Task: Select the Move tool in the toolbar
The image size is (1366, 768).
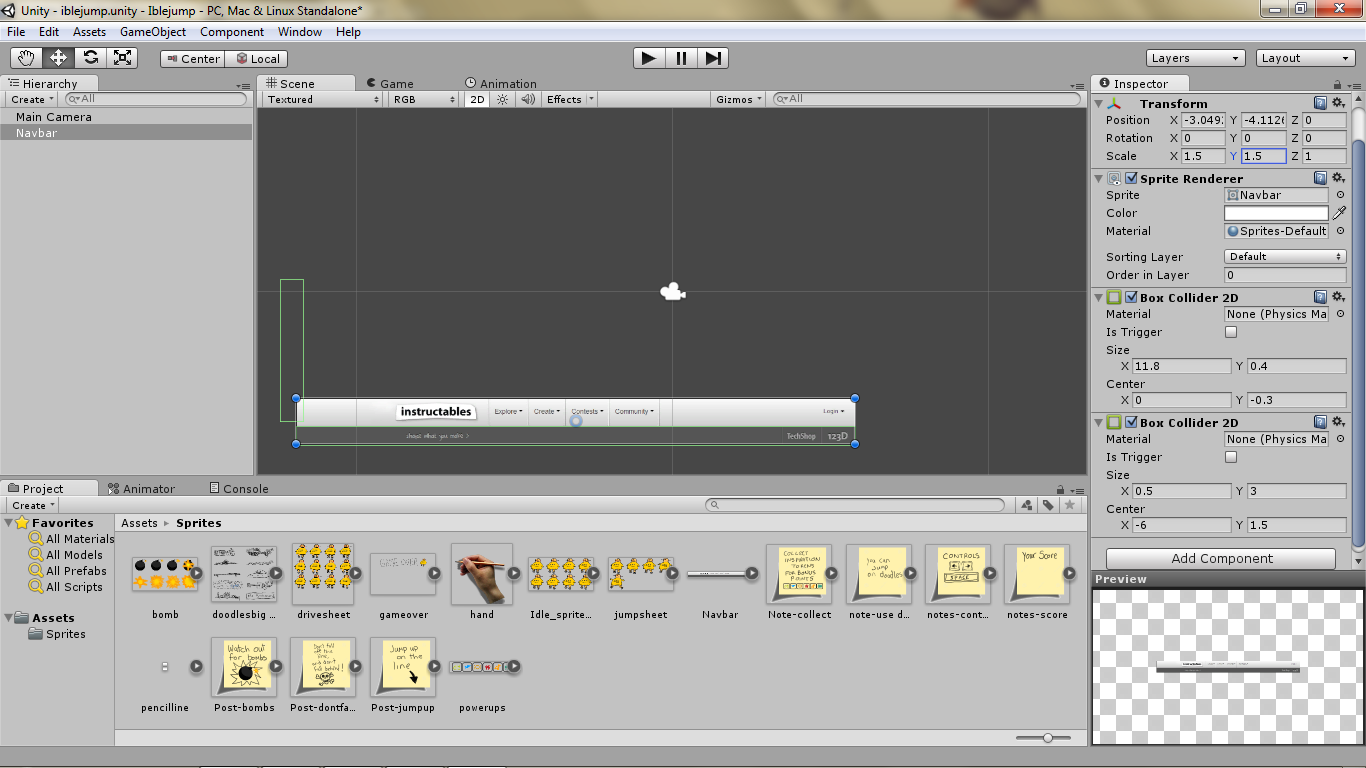Action: 57,57
